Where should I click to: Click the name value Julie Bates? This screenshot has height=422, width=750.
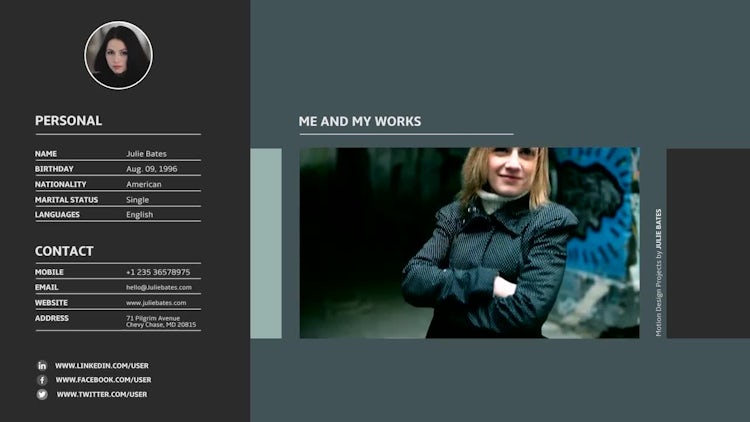pos(146,154)
